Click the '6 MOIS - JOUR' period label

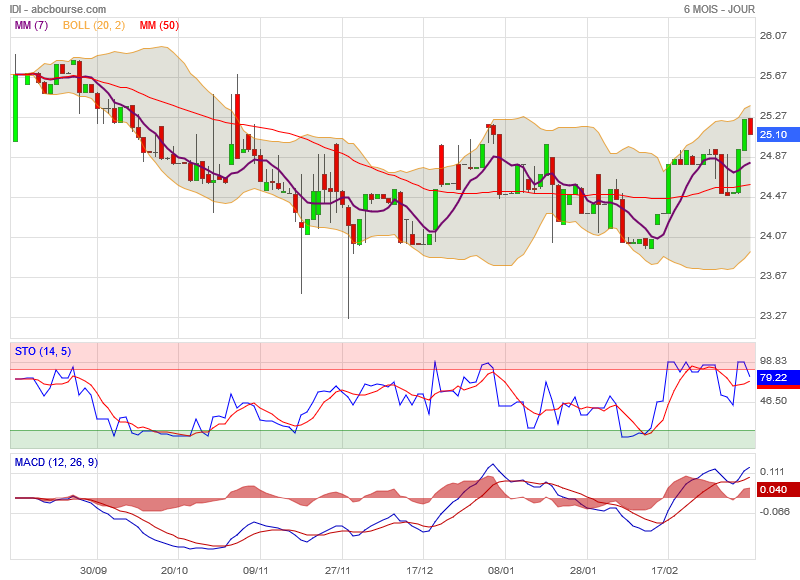coord(719,9)
